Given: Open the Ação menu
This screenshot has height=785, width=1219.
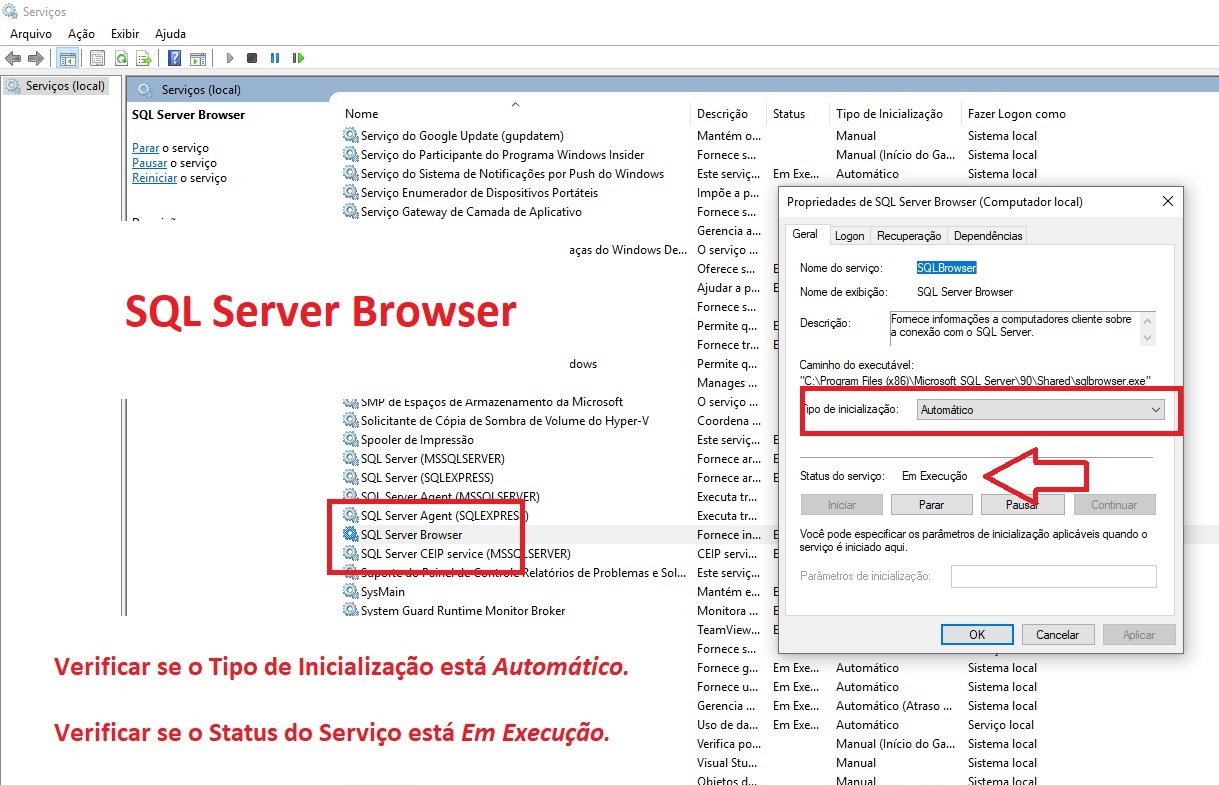Looking at the screenshot, I should pos(82,34).
